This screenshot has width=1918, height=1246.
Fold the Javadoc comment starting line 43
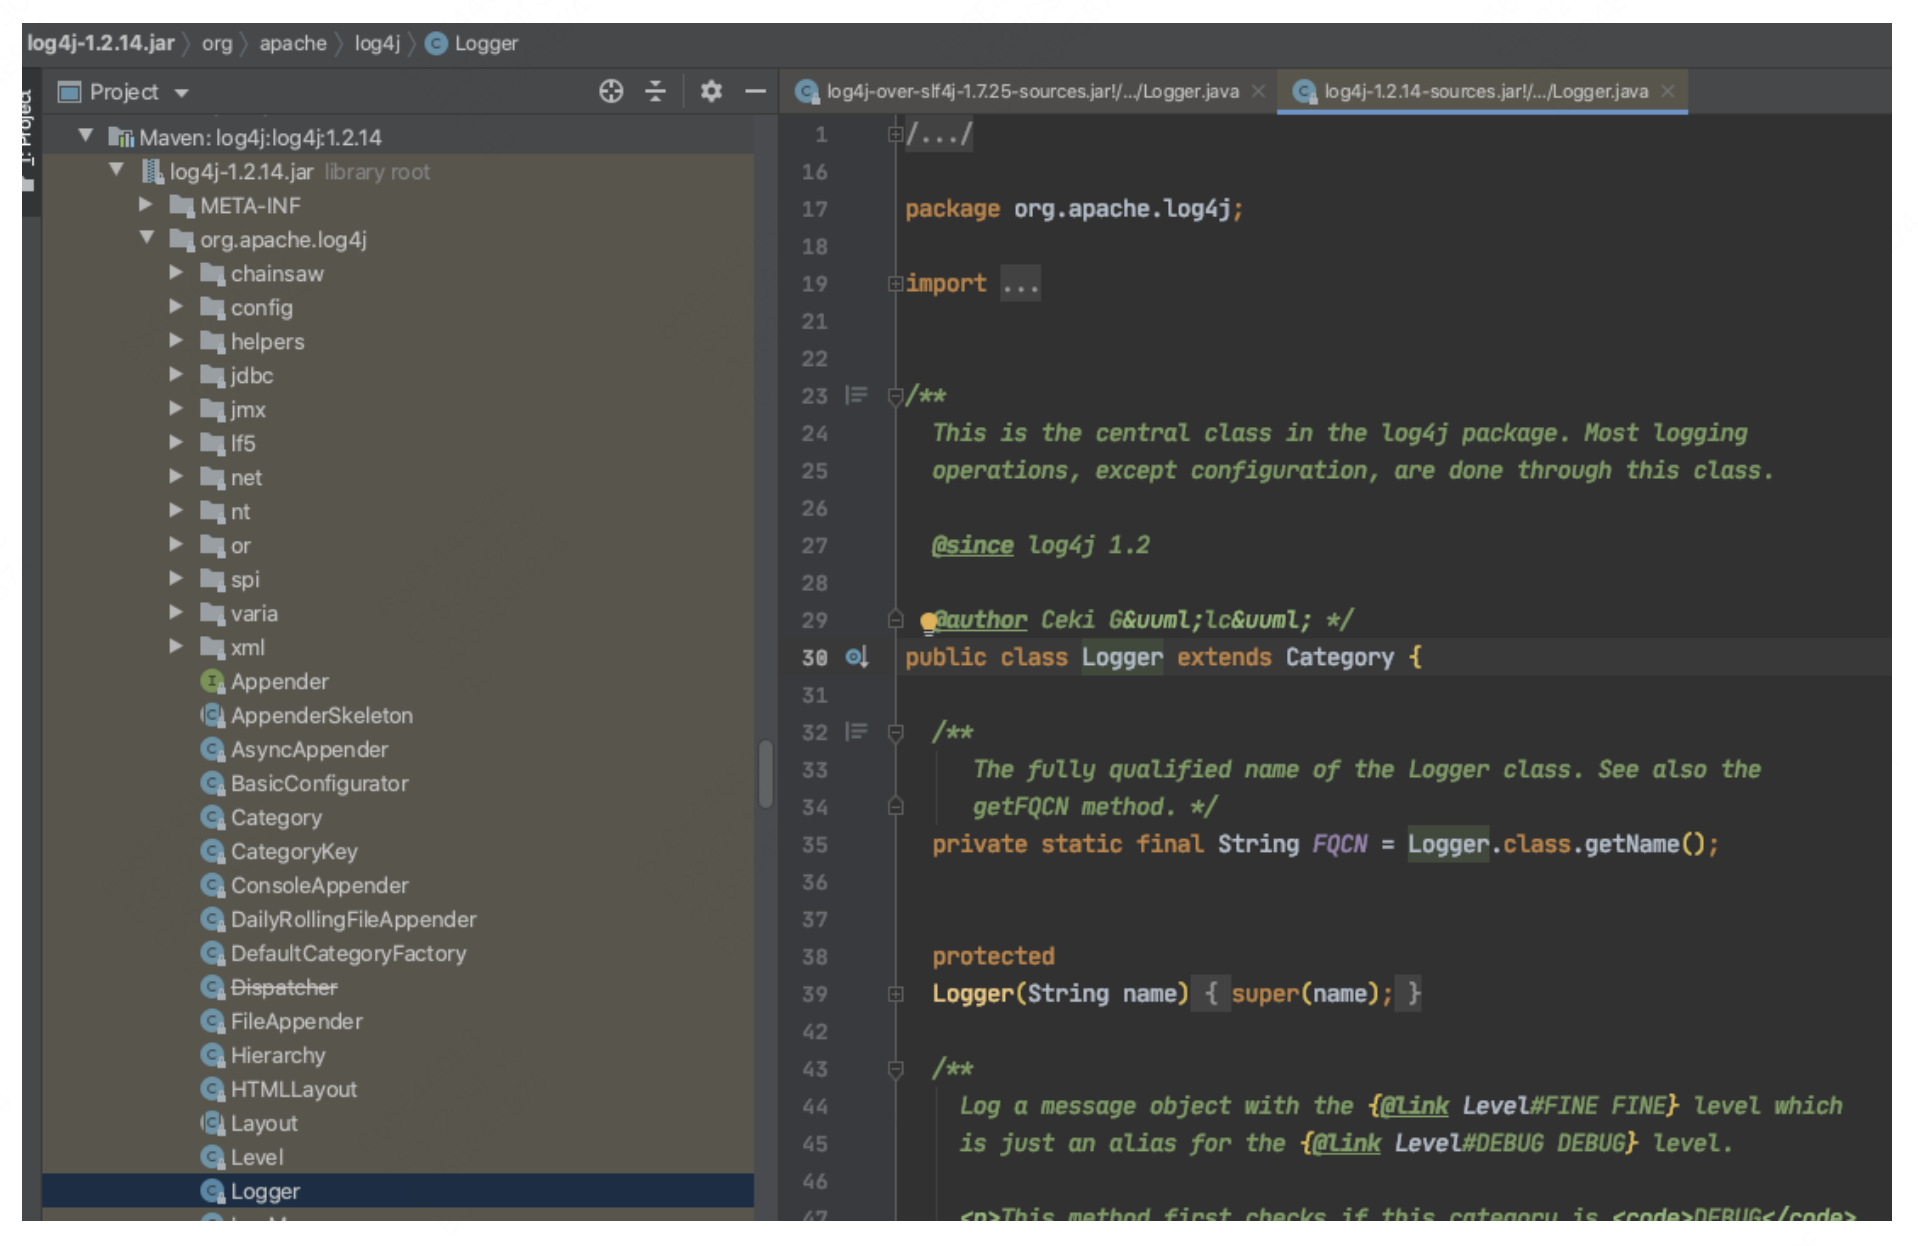[895, 1070]
